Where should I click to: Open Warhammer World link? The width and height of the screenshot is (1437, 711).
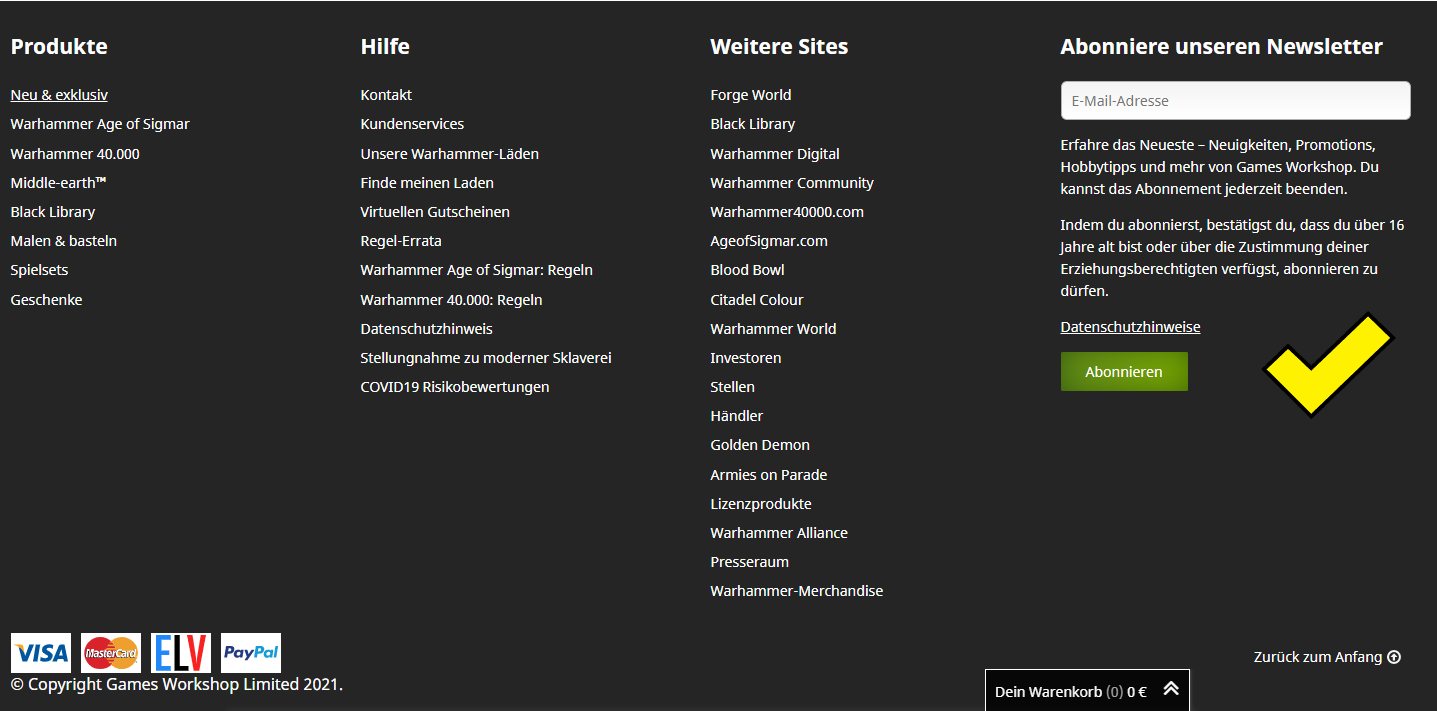(x=774, y=329)
